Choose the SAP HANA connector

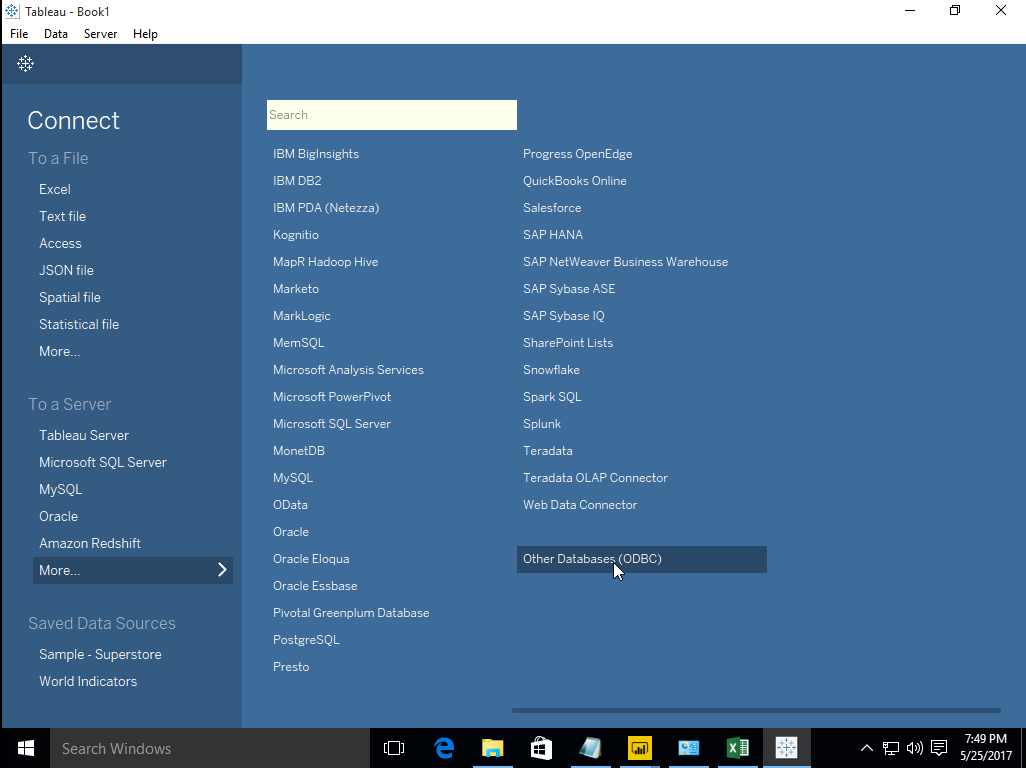click(x=552, y=235)
